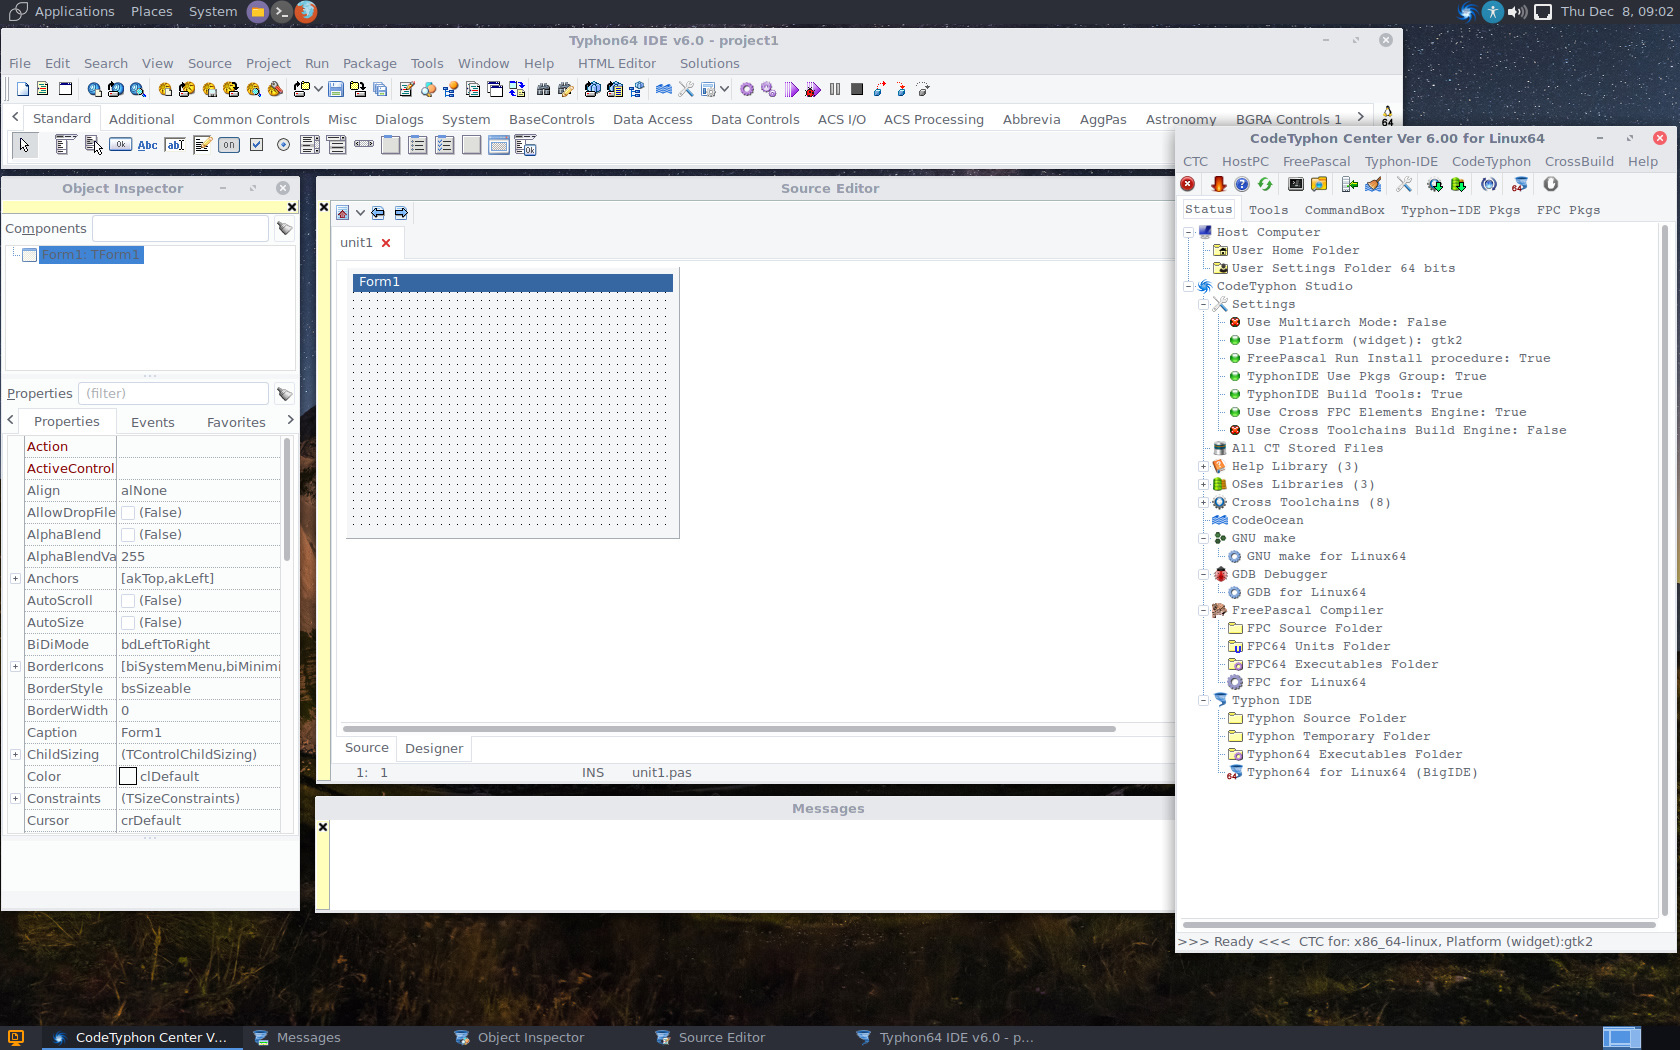Screen dimensions: 1680x1050
Task: Collapse the Typhon IDE node
Action: 1203,701
